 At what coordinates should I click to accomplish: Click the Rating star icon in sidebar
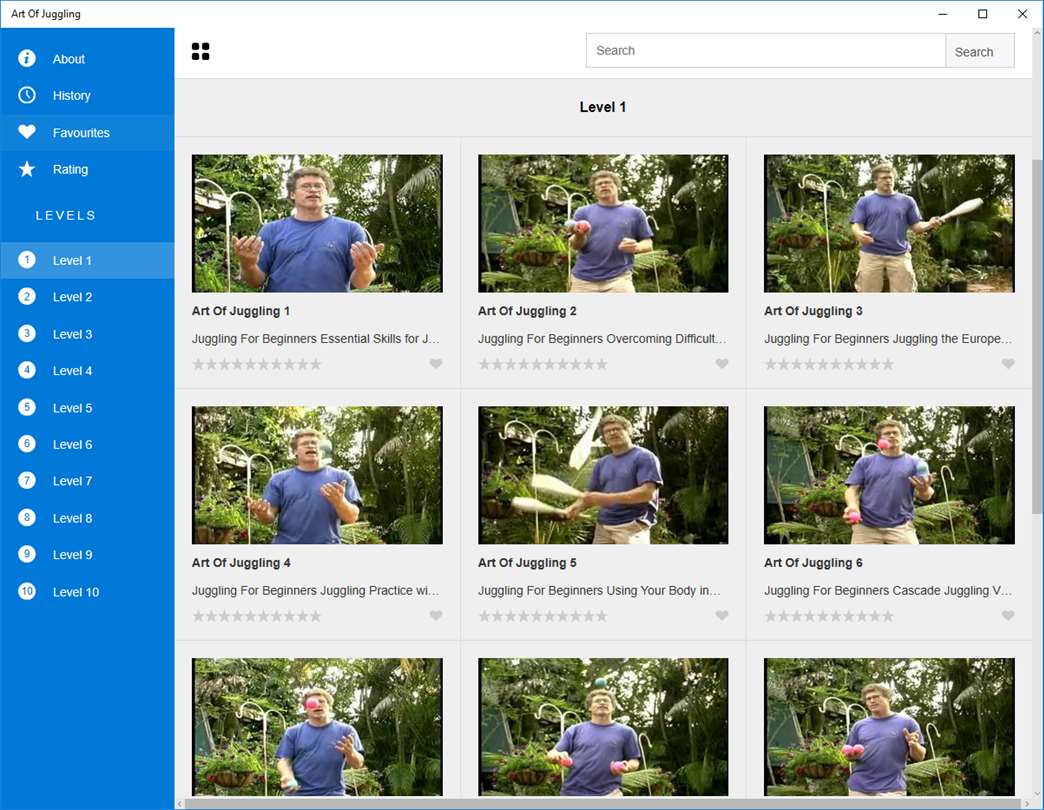pos(27,170)
